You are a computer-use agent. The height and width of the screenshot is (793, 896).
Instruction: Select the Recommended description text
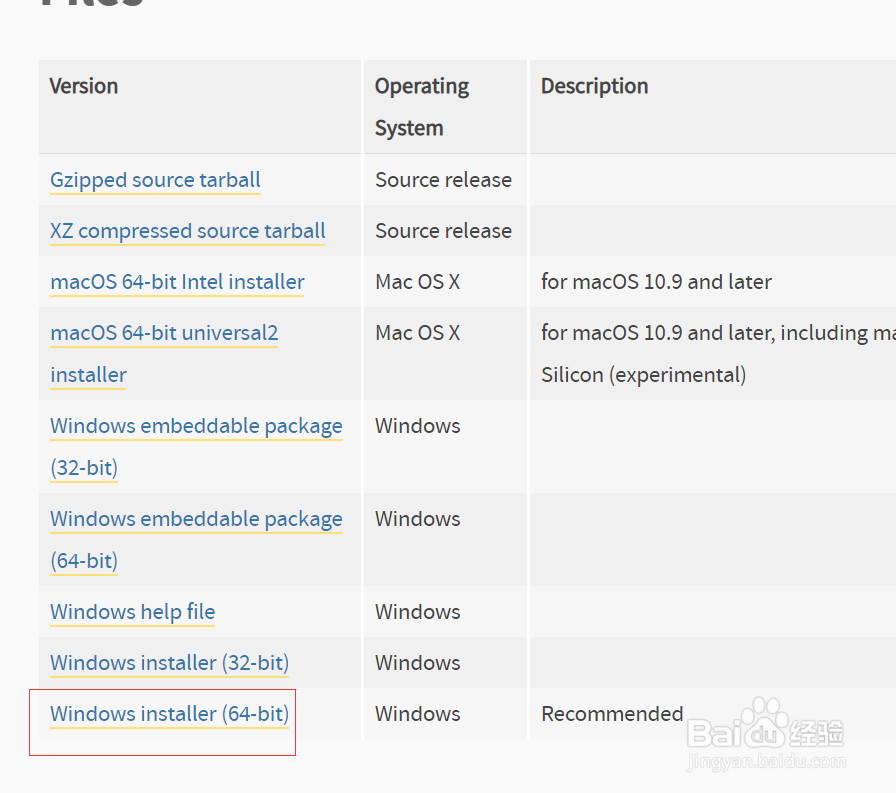612,713
